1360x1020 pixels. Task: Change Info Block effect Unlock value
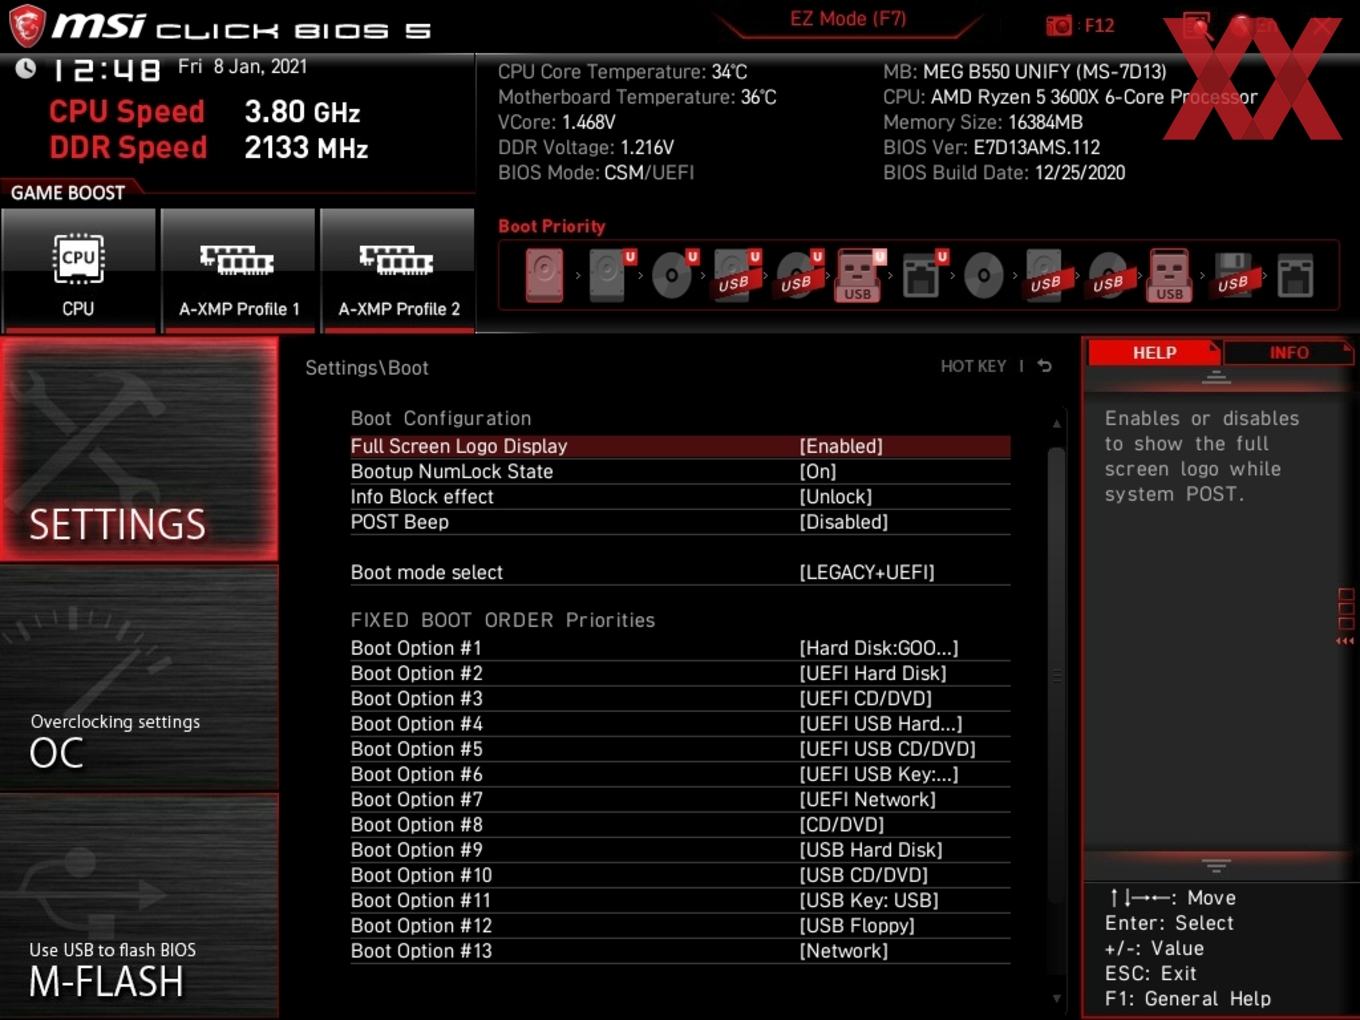coord(836,497)
